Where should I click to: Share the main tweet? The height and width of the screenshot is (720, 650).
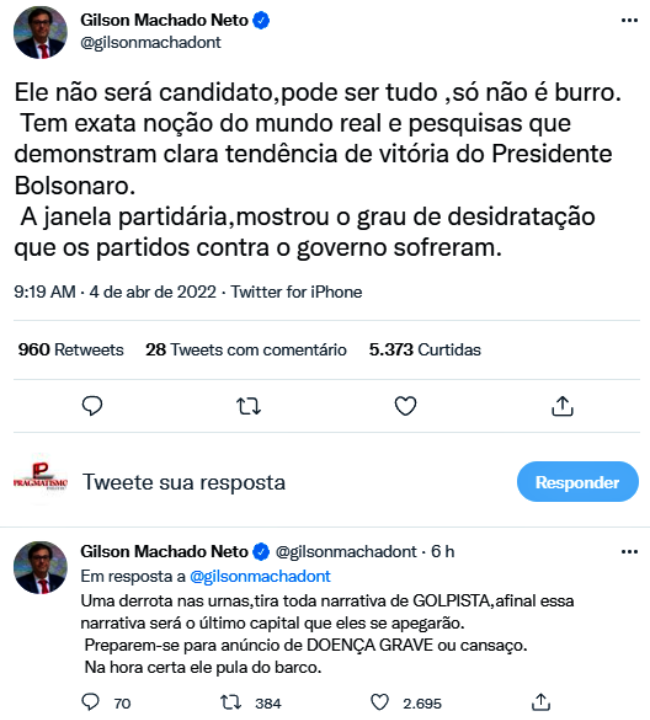coord(562,405)
